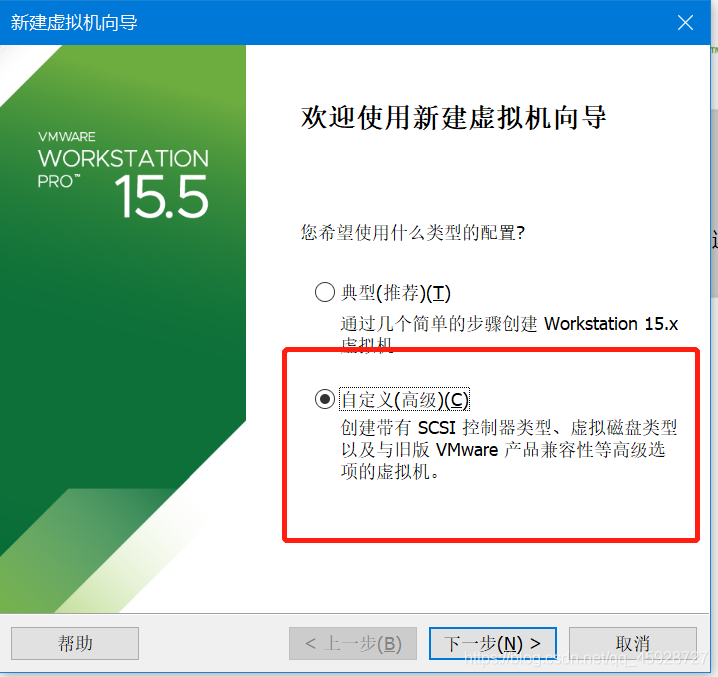
Task: Click the SCSI controller description of the custom option
Action: pos(508,449)
